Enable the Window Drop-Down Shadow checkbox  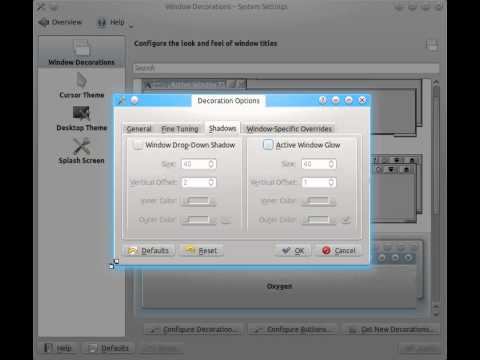coord(138,145)
